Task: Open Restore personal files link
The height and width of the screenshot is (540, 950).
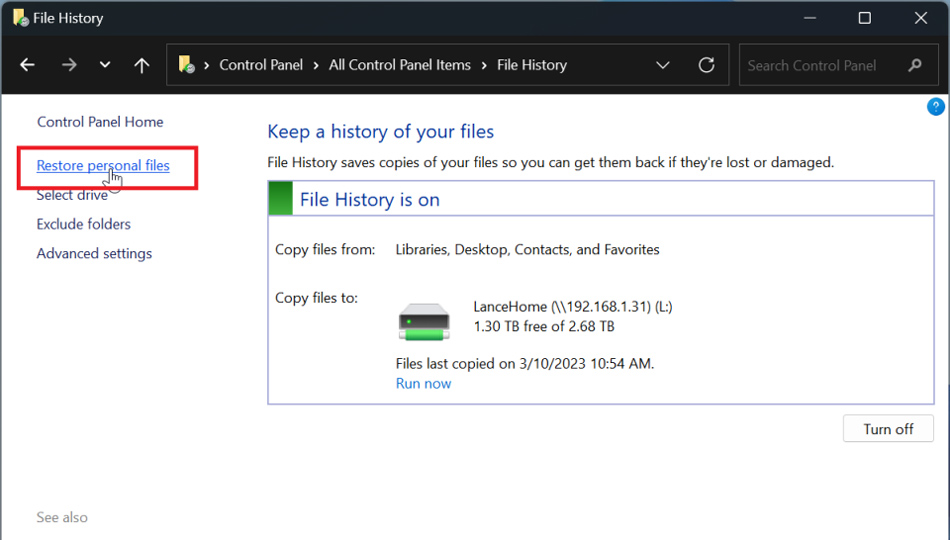Action: click(103, 166)
